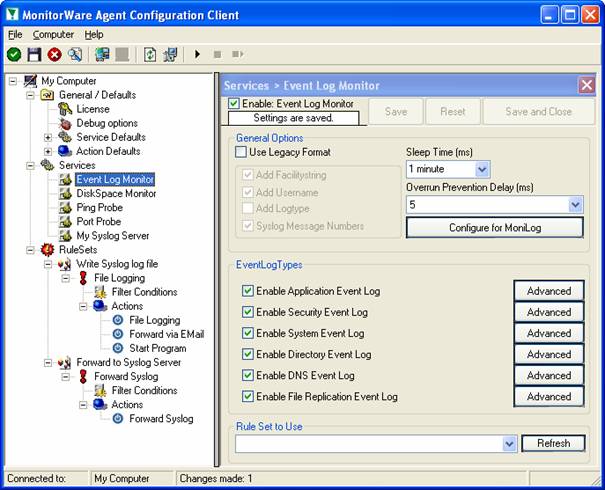Collapse the Write Syslog log file node
The image size is (605, 490).
48,264
